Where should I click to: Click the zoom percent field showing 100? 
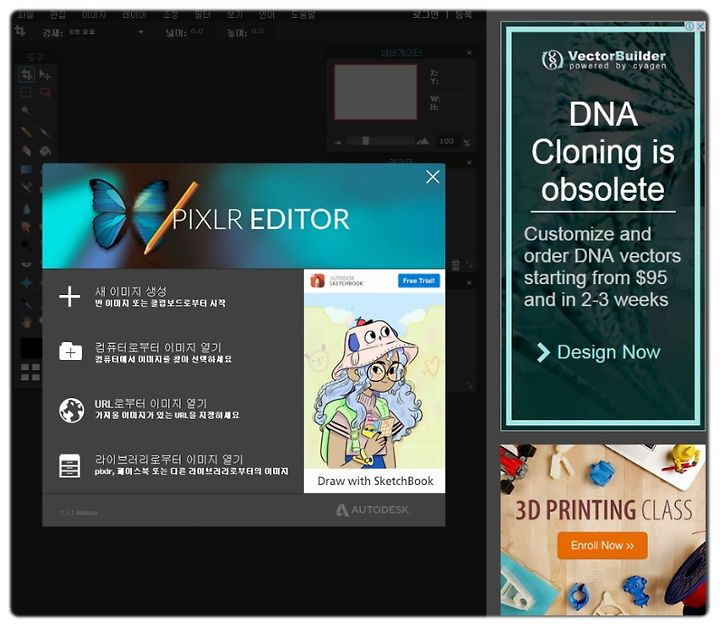(x=446, y=141)
